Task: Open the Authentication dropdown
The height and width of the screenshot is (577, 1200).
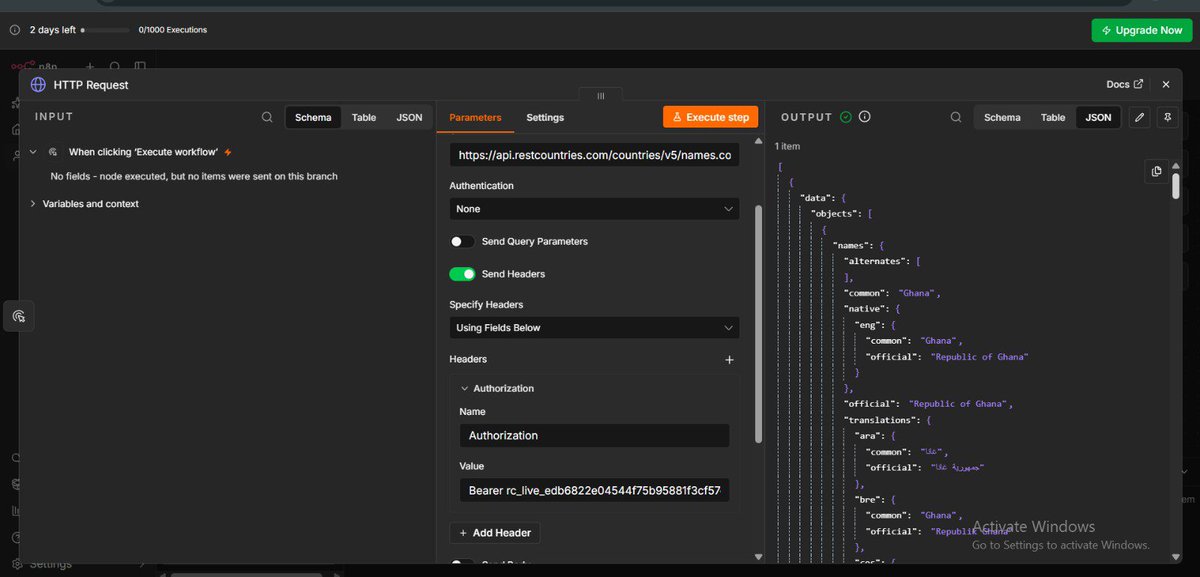Action: [x=594, y=209]
